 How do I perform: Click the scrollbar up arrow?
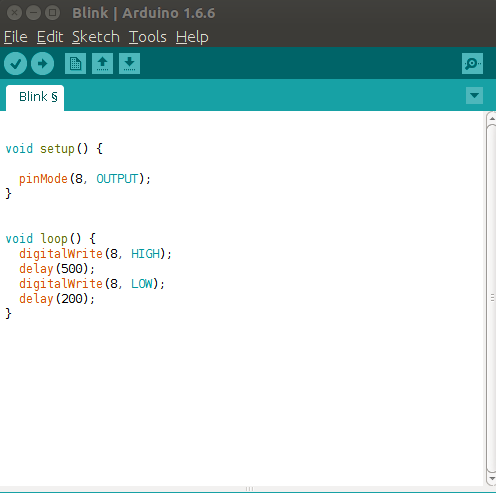(491, 118)
